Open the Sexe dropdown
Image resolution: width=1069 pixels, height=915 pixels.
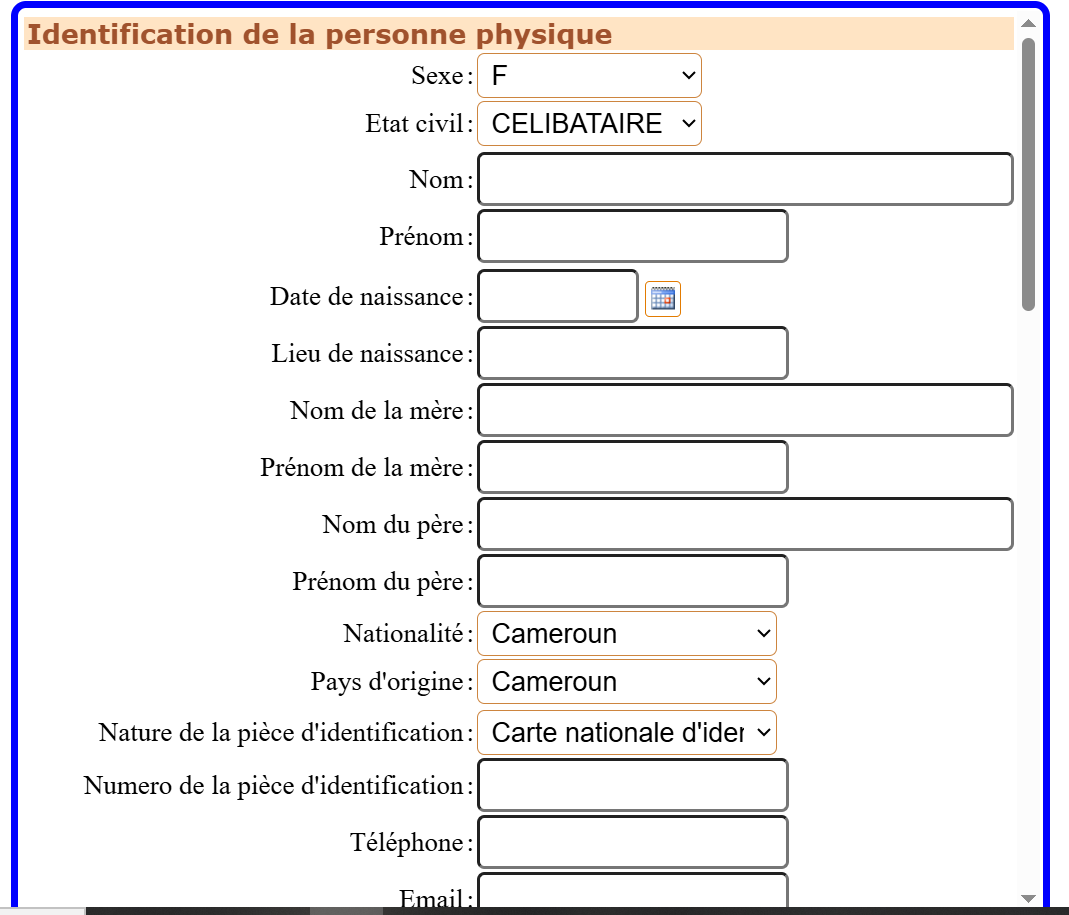pyautogui.click(x=589, y=76)
